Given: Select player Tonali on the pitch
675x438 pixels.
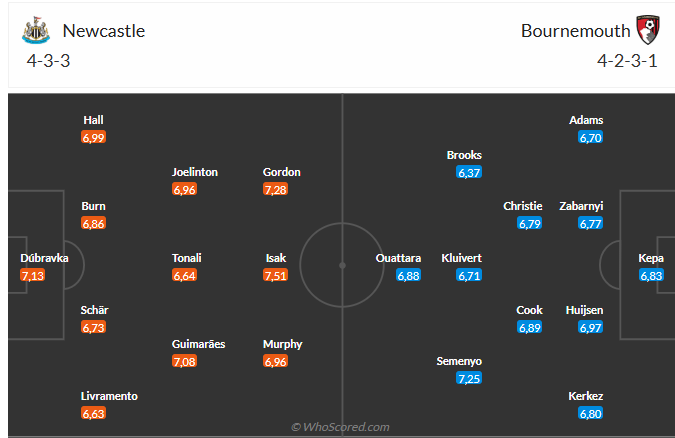Looking at the screenshot, I should click(186, 258).
